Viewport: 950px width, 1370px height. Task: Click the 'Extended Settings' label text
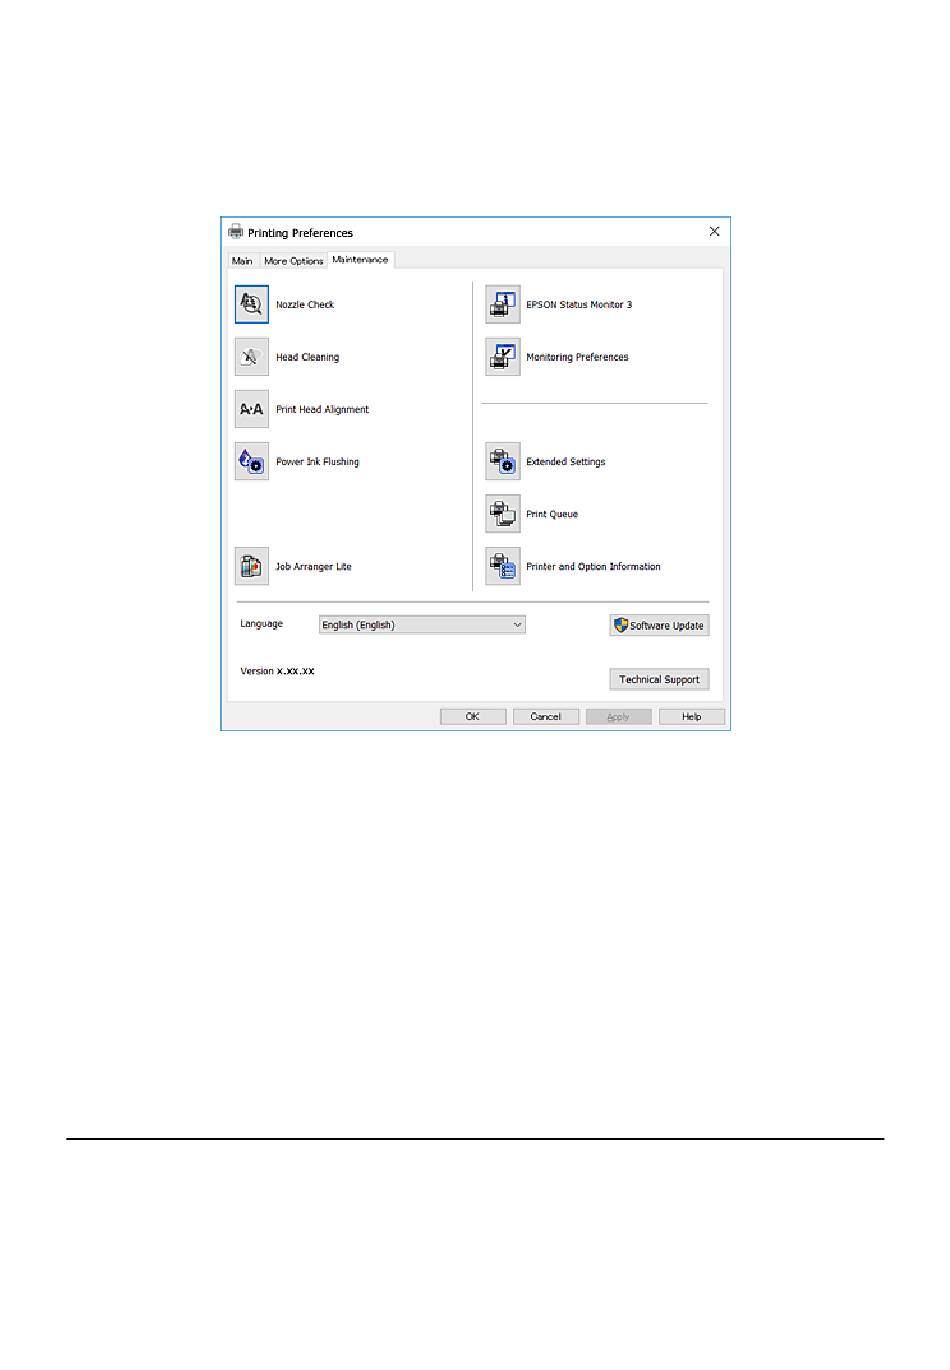[566, 462]
